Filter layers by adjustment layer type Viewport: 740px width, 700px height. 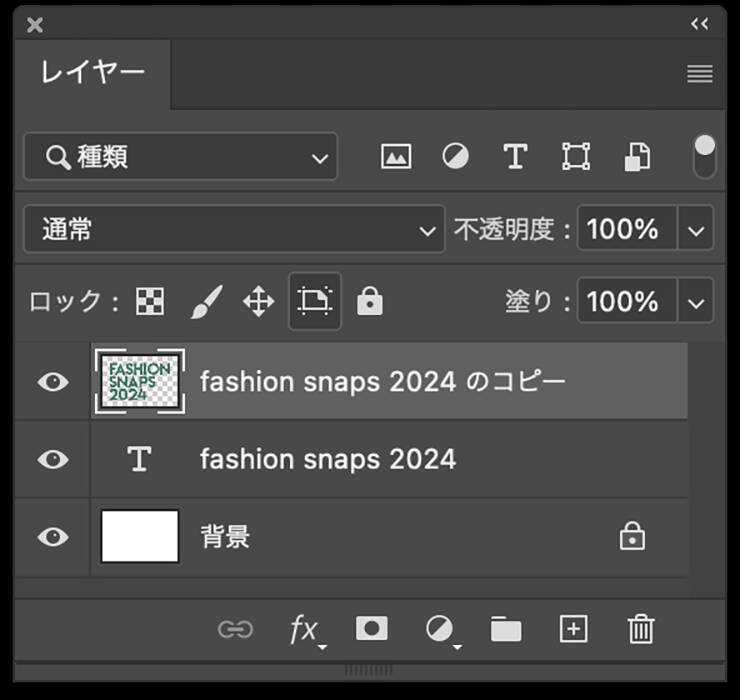(x=455, y=157)
